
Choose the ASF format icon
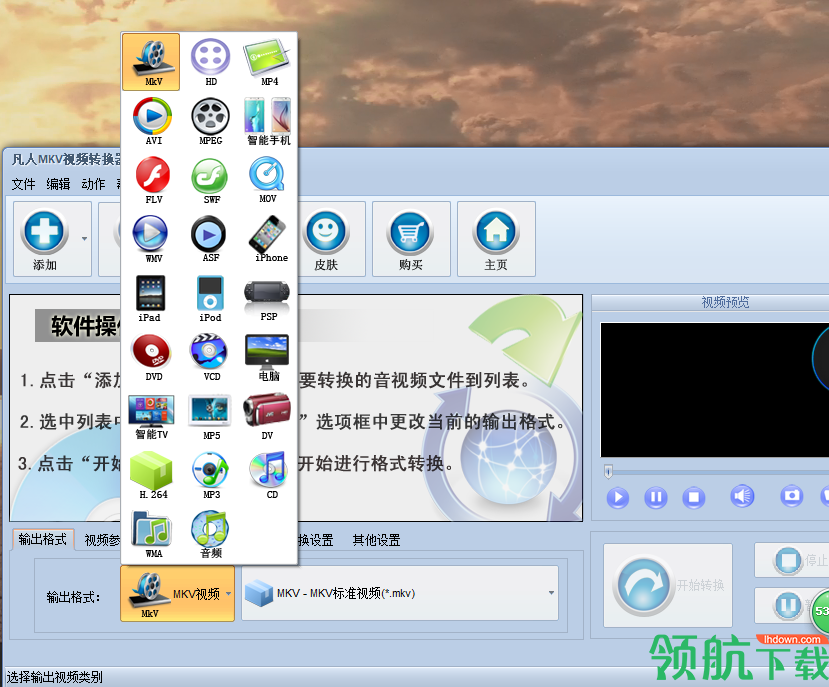210,239
